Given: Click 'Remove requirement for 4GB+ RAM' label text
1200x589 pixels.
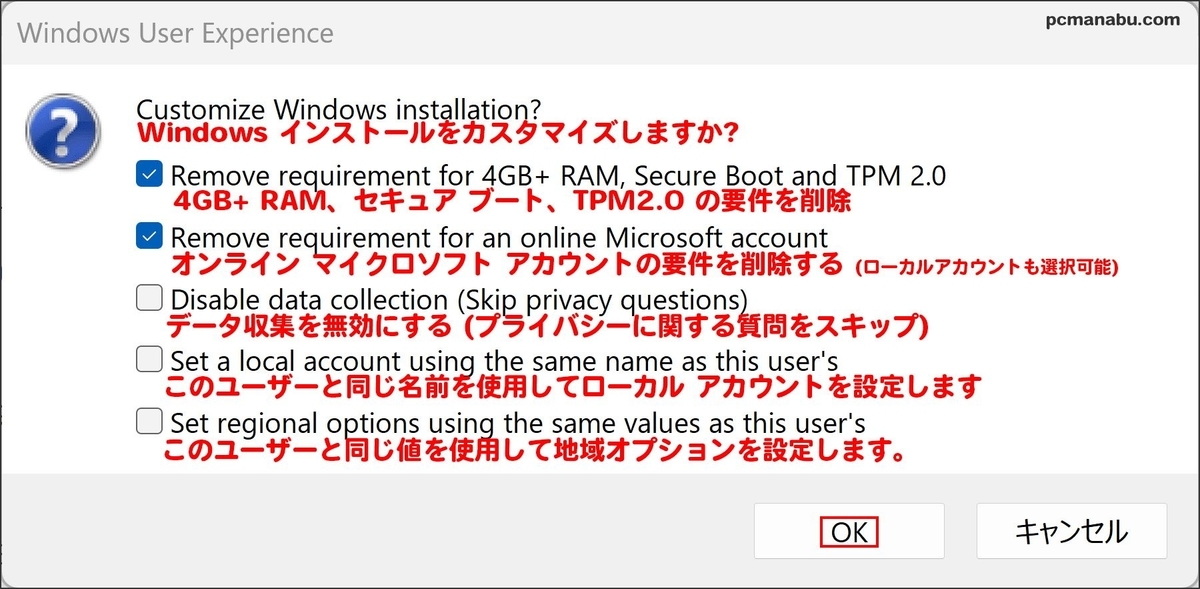Looking at the screenshot, I should point(558,177).
